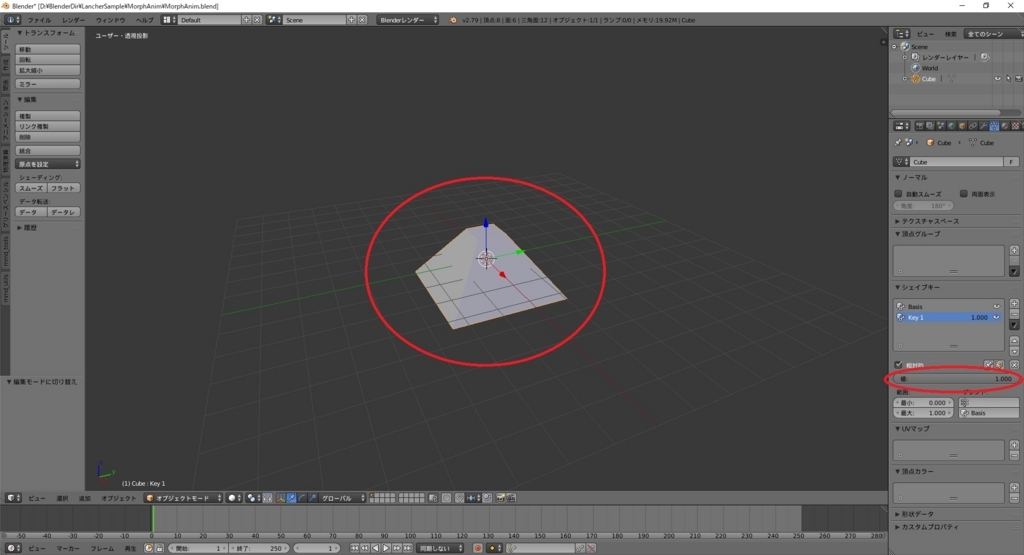The width and height of the screenshot is (1024, 555).
Task: Open the オブジェクトモード mode dropdown
Action: click(x=184, y=498)
